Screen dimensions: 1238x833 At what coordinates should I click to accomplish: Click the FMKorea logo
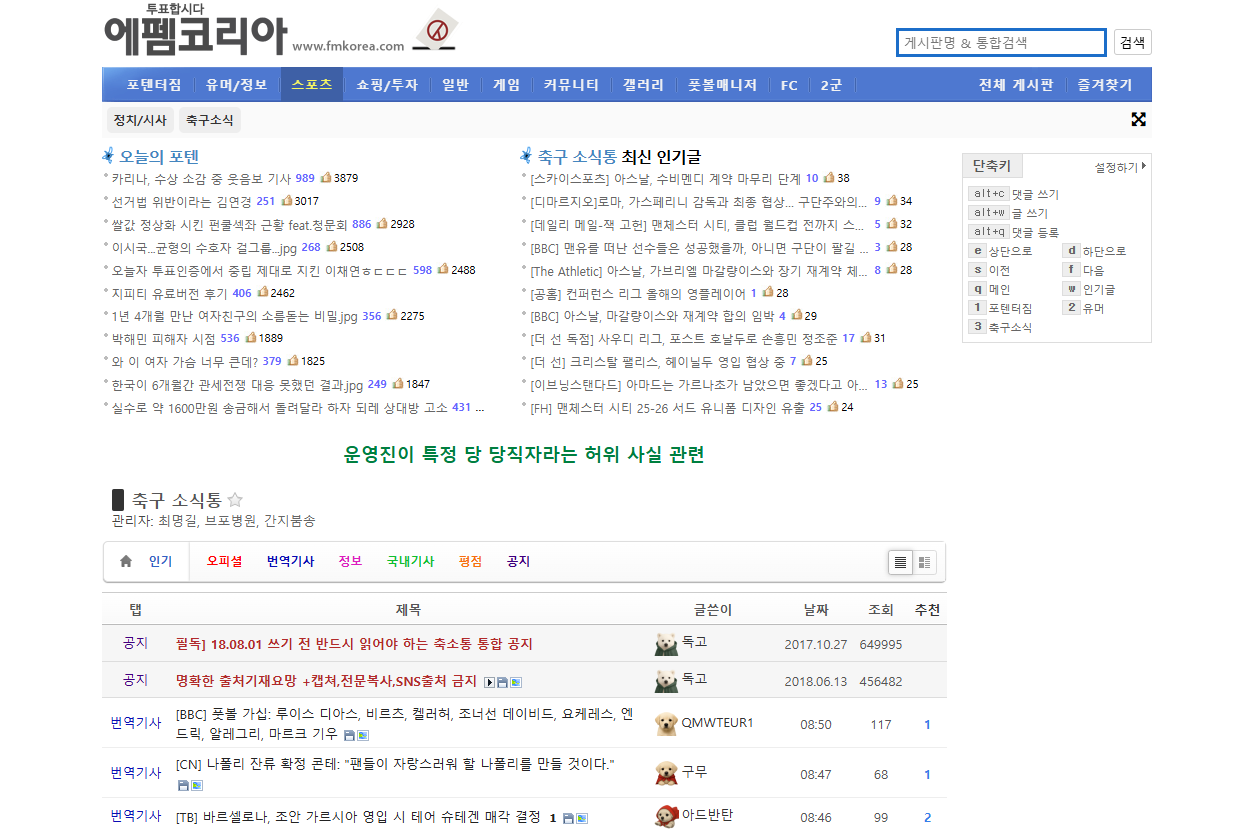(255, 31)
